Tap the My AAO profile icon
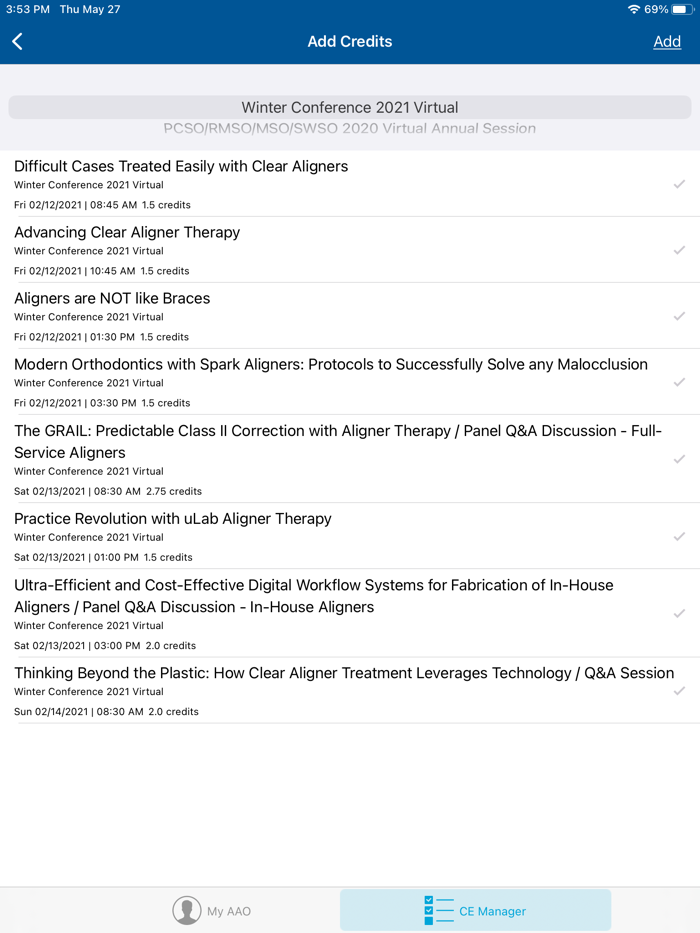 point(187,910)
